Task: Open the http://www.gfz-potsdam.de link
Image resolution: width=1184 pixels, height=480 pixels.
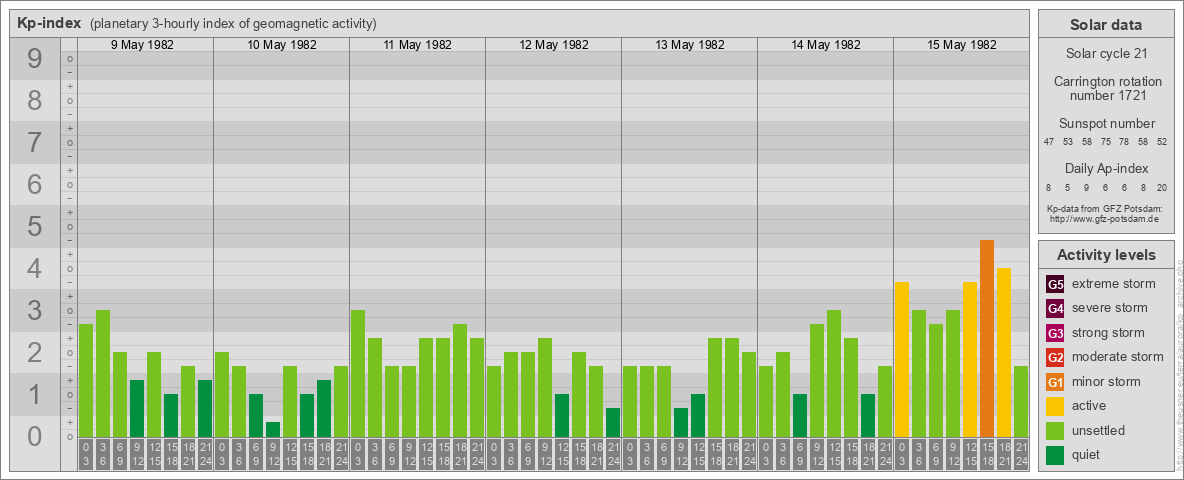Action: (1106, 219)
